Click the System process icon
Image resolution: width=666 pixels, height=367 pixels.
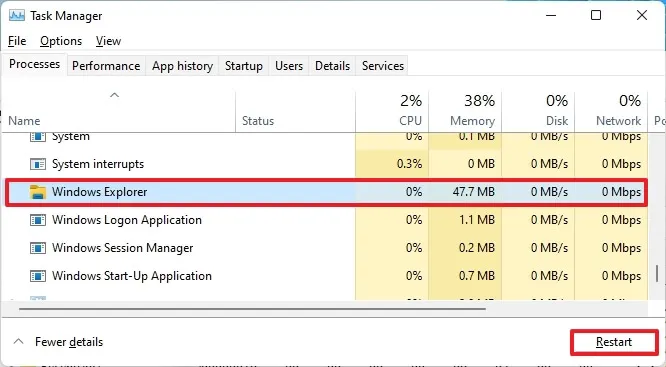38,137
